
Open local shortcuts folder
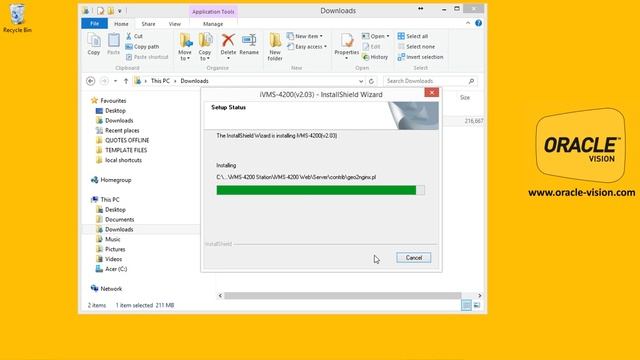(x=119, y=160)
